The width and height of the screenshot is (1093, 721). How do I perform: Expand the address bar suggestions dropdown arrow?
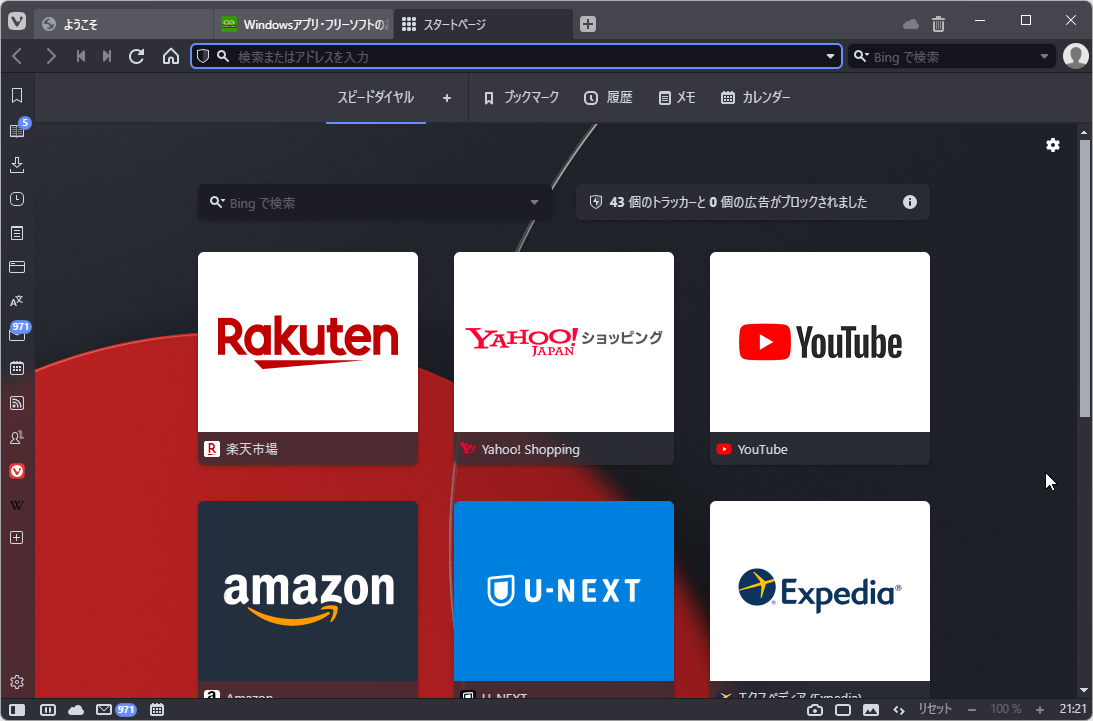point(830,56)
